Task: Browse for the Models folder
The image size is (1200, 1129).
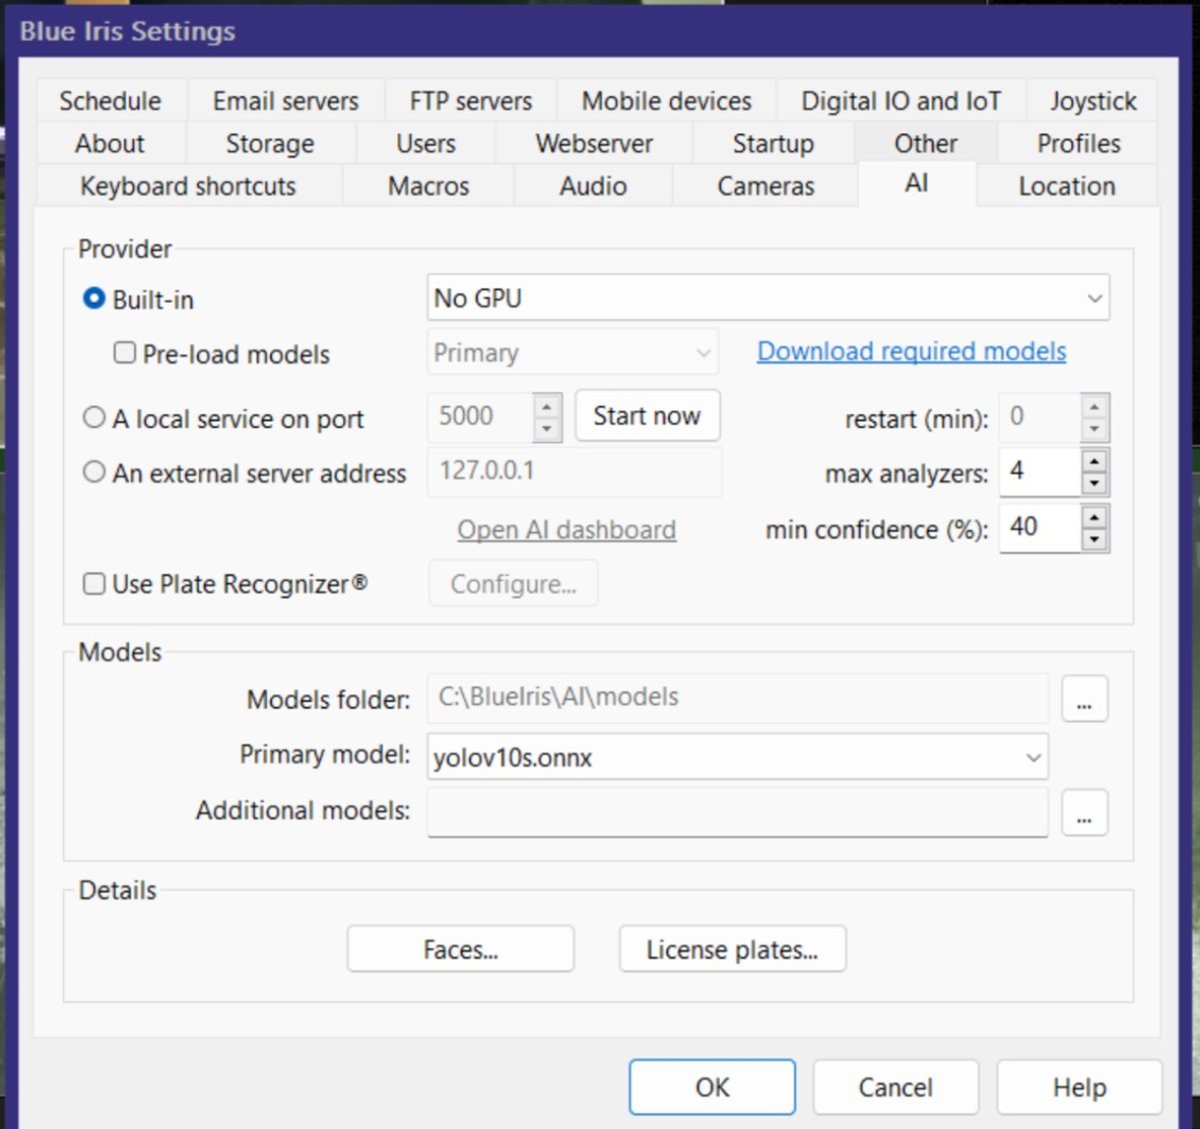Action: pyautogui.click(x=1084, y=698)
